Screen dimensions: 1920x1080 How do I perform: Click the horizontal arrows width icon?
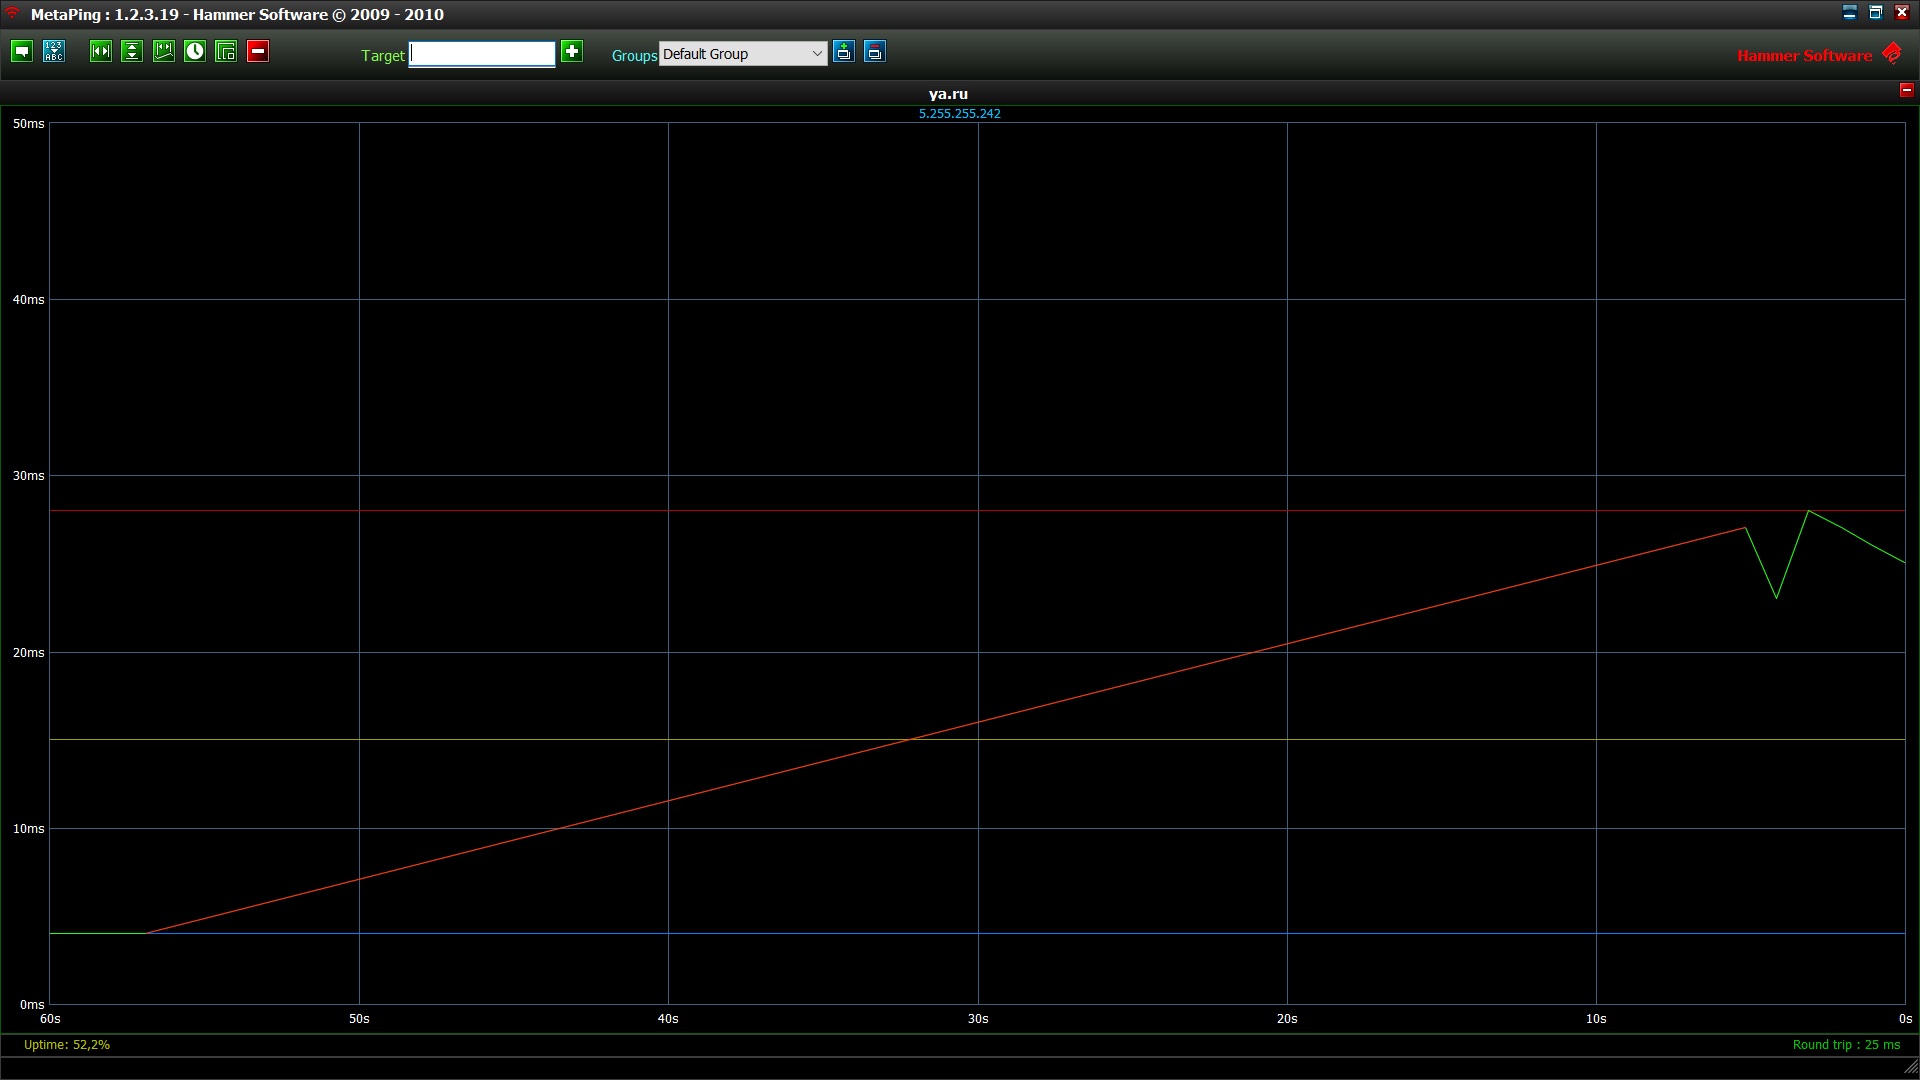[101, 52]
